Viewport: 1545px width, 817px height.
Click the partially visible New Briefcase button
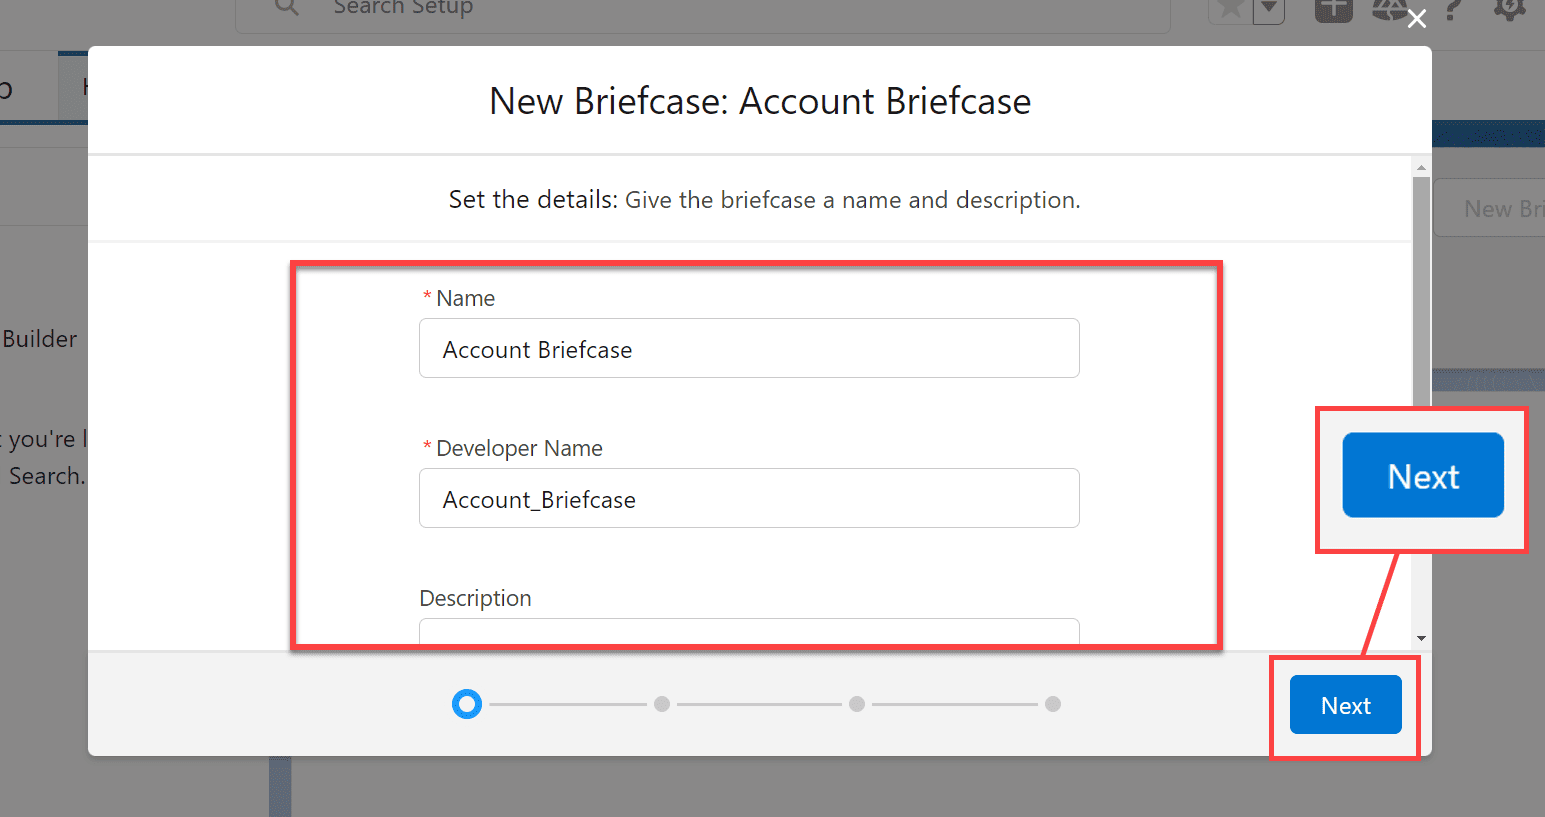click(x=1500, y=208)
